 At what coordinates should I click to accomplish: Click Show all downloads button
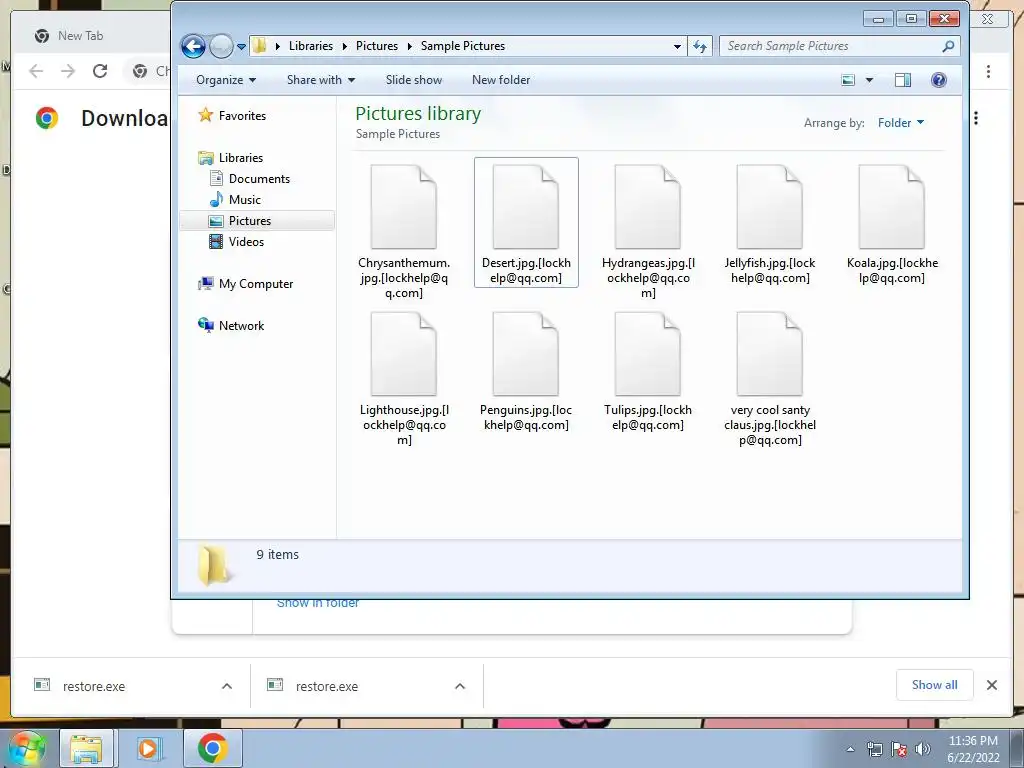935,685
